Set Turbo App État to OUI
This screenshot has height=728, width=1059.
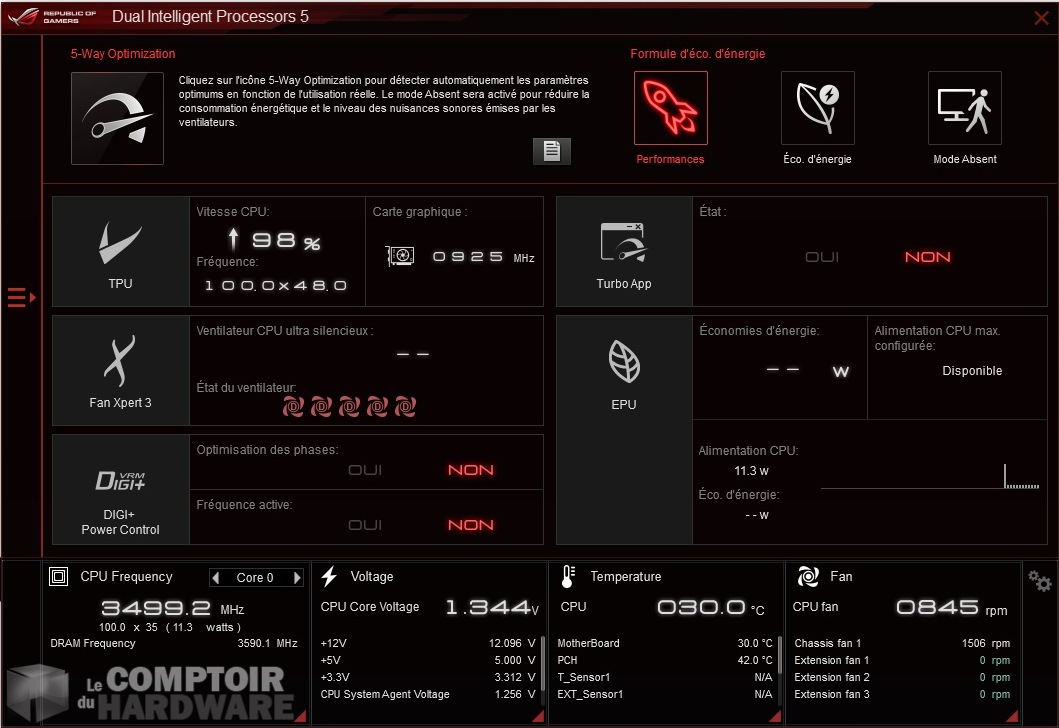pos(822,257)
